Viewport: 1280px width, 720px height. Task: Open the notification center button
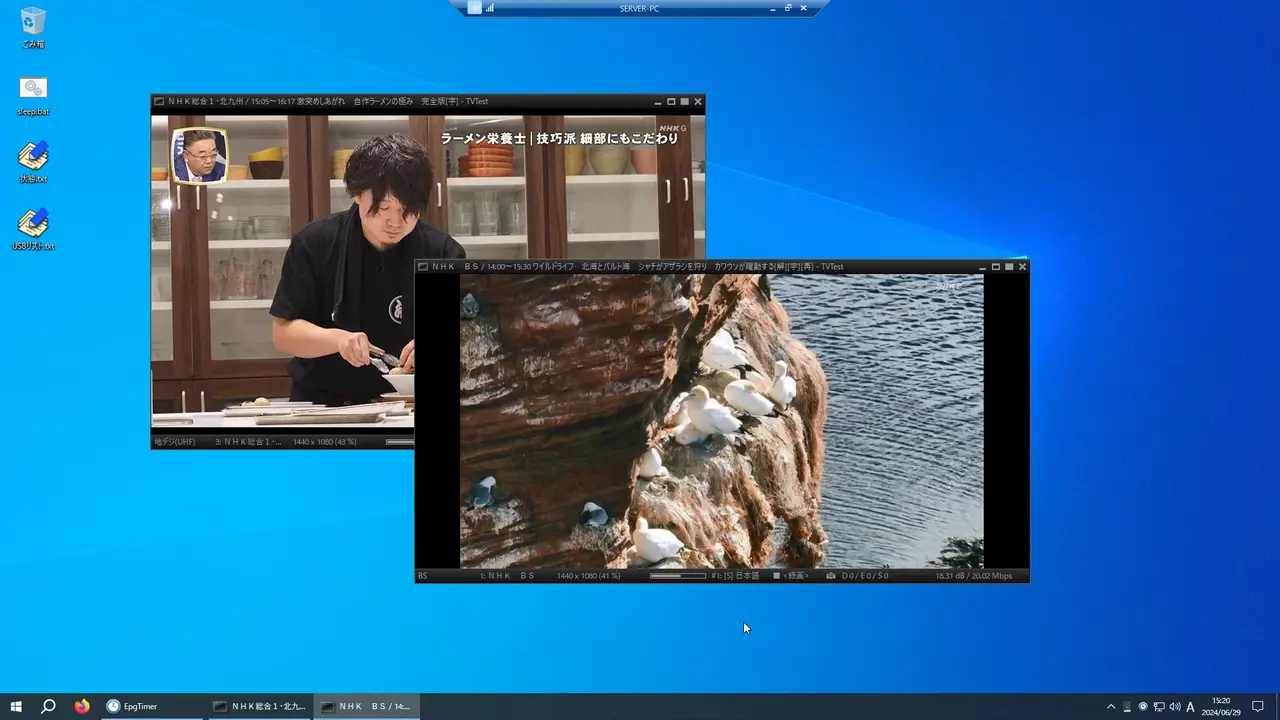pos(1258,706)
